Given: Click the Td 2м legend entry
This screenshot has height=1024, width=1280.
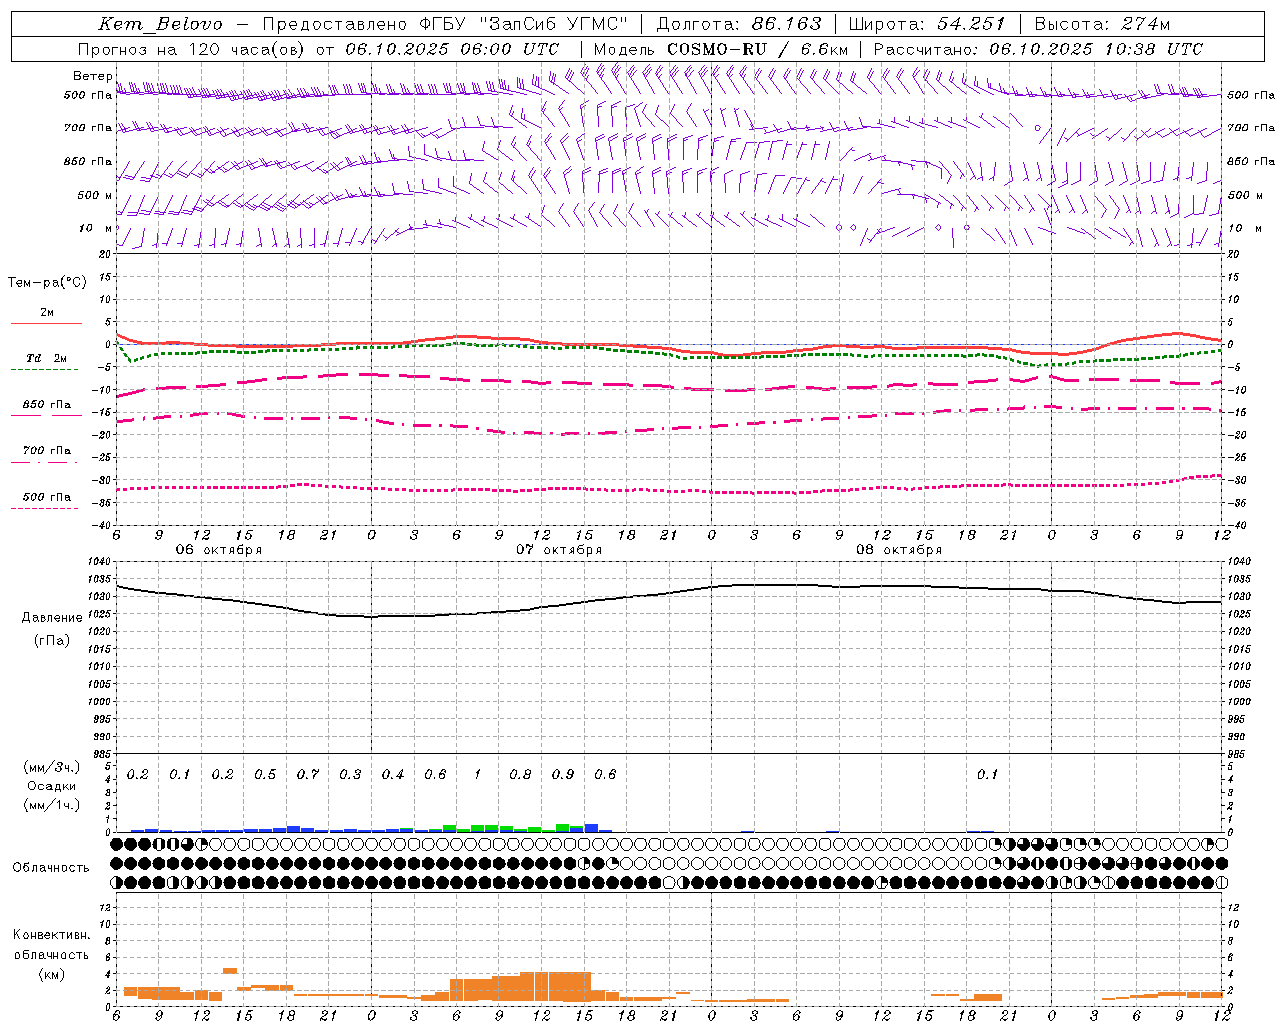Looking at the screenshot, I should (46, 358).
